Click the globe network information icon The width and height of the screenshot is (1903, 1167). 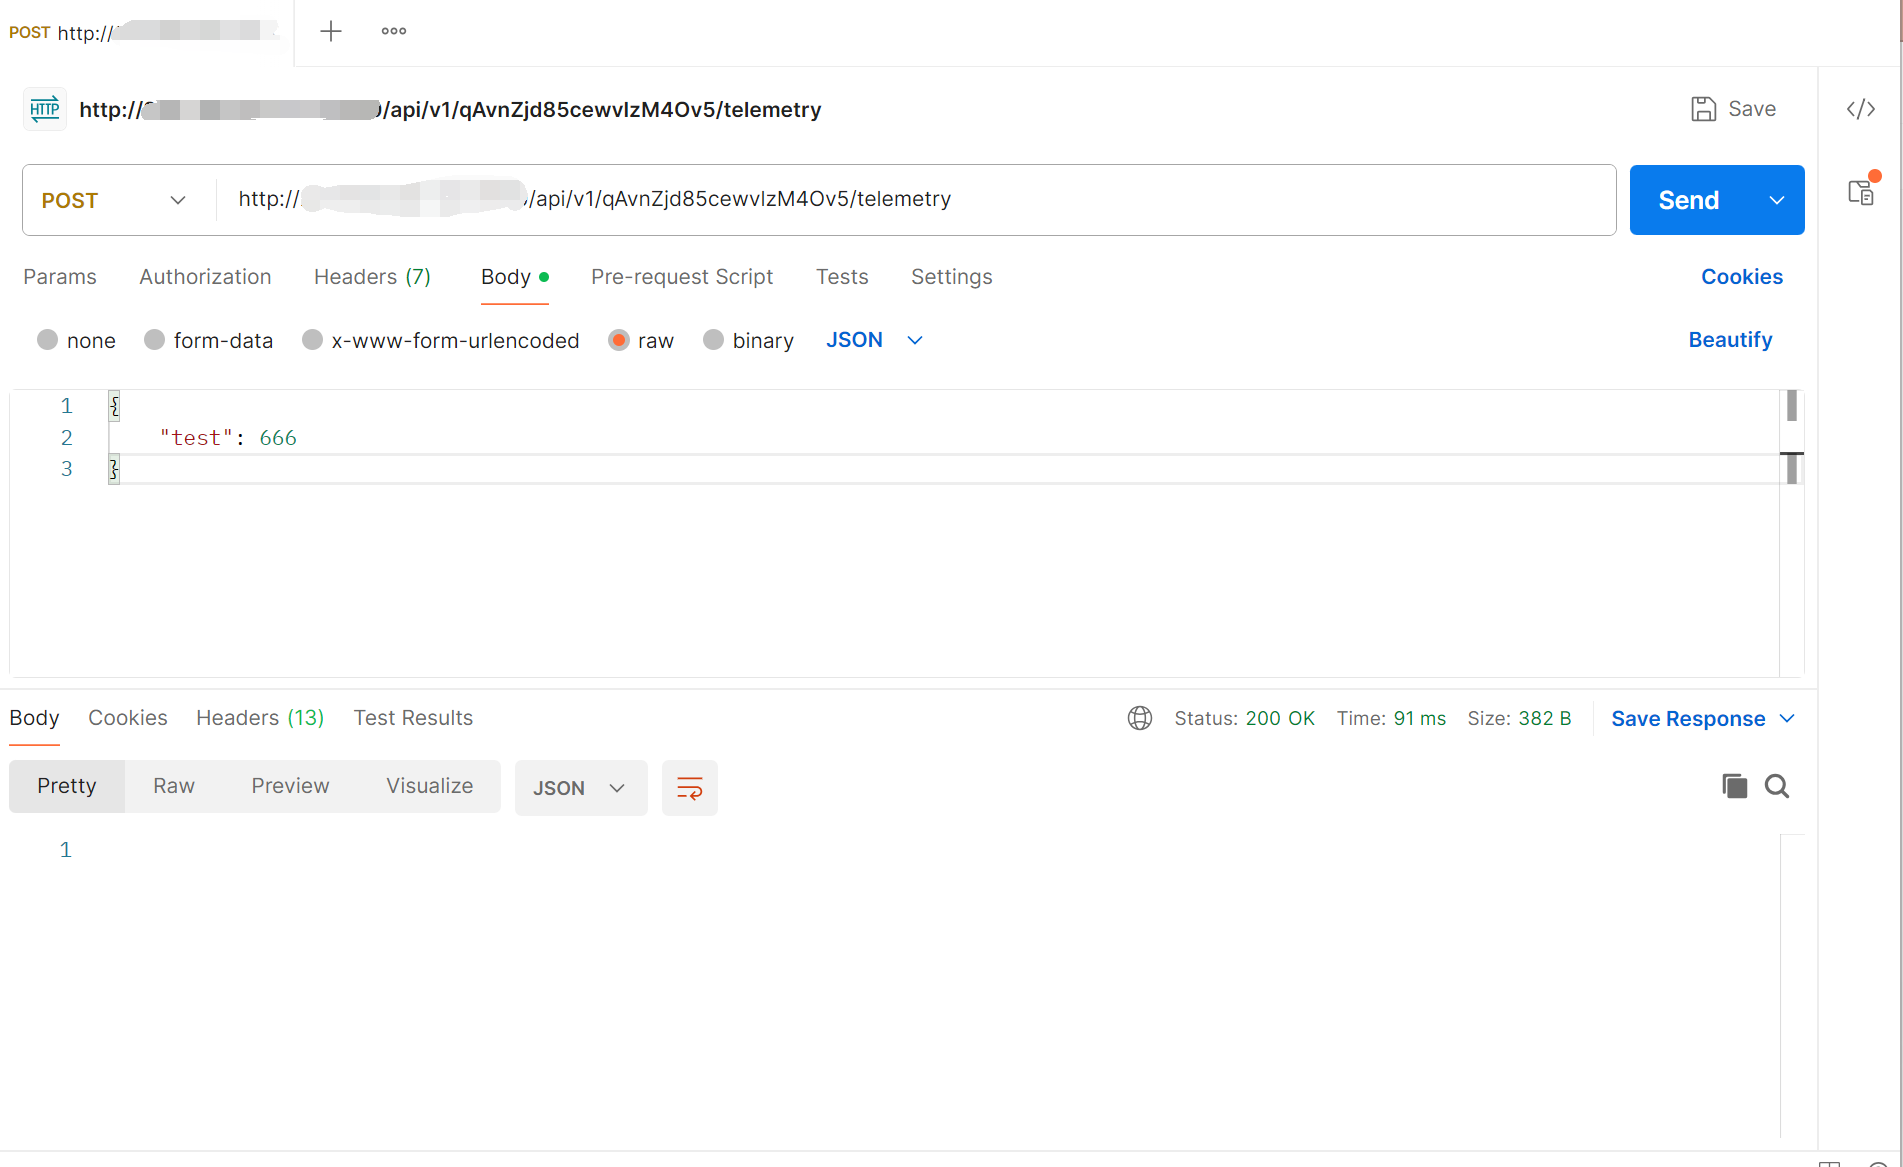(x=1140, y=718)
